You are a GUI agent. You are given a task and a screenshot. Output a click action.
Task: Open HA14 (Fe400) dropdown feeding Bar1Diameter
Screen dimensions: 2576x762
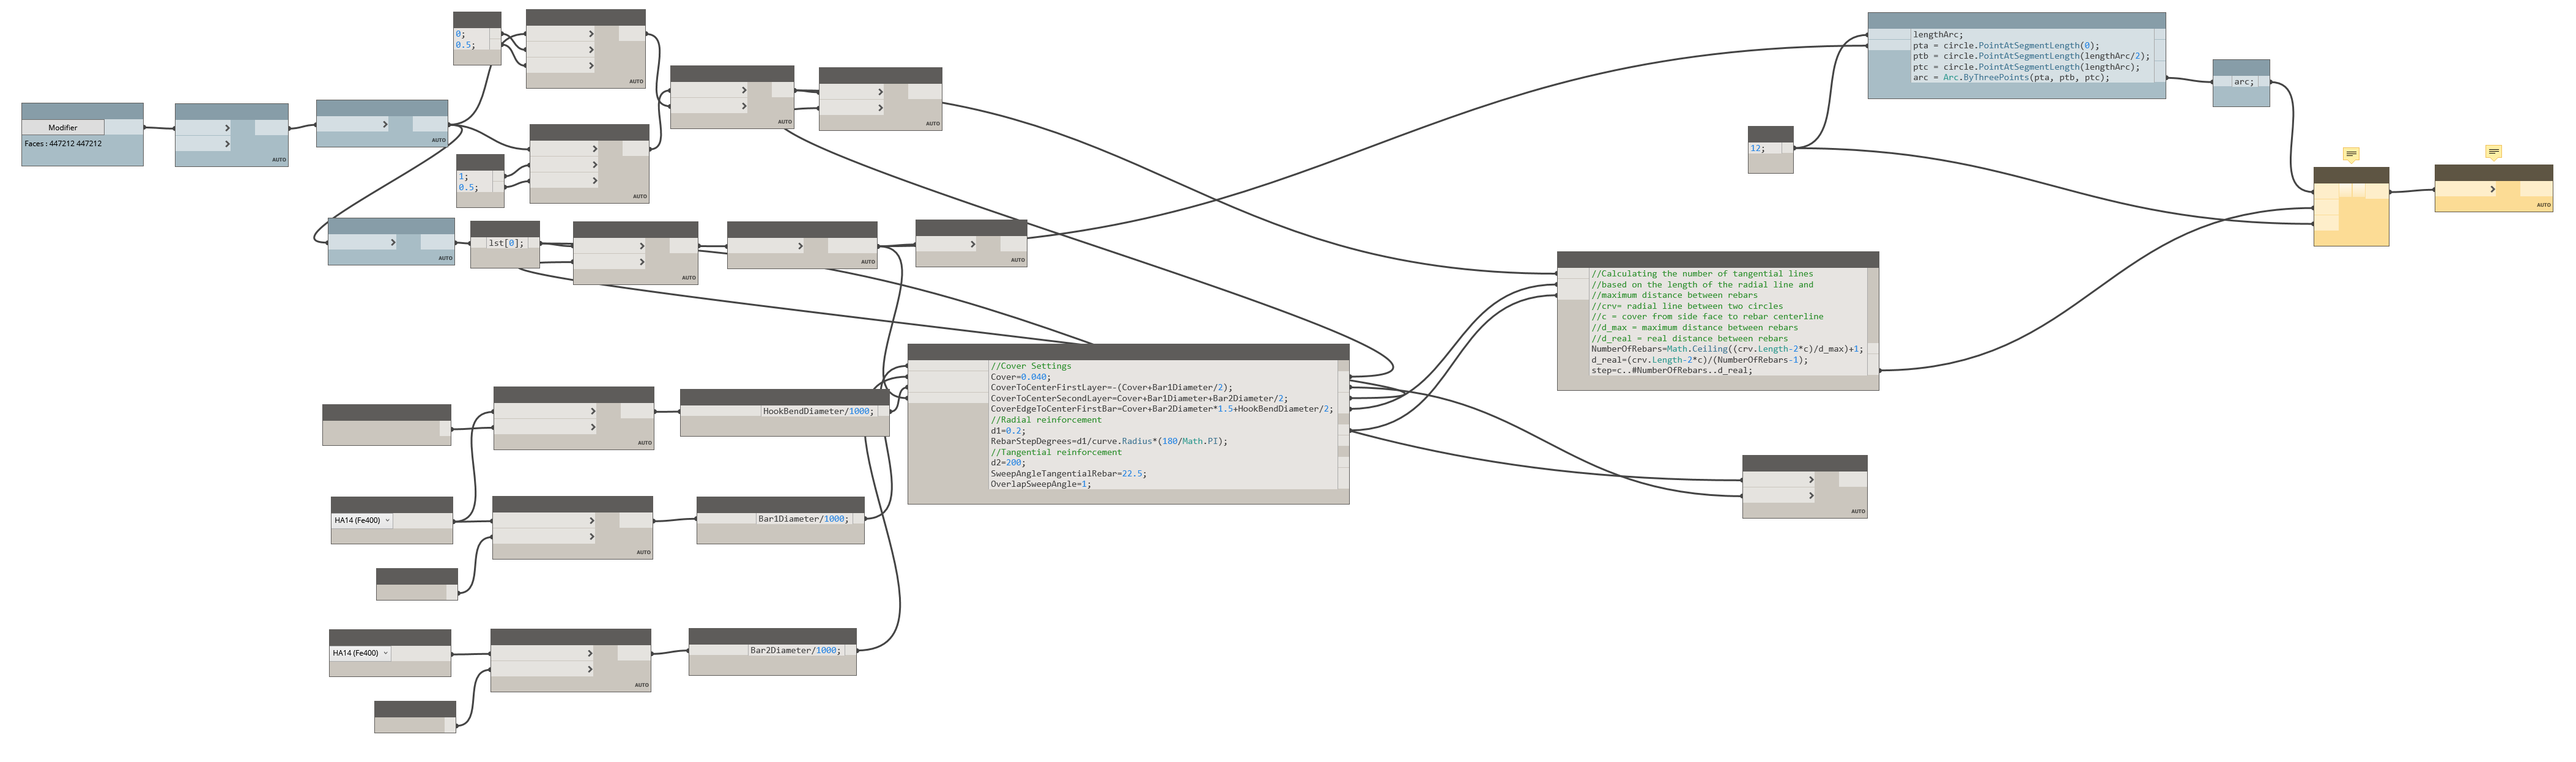click(x=362, y=520)
